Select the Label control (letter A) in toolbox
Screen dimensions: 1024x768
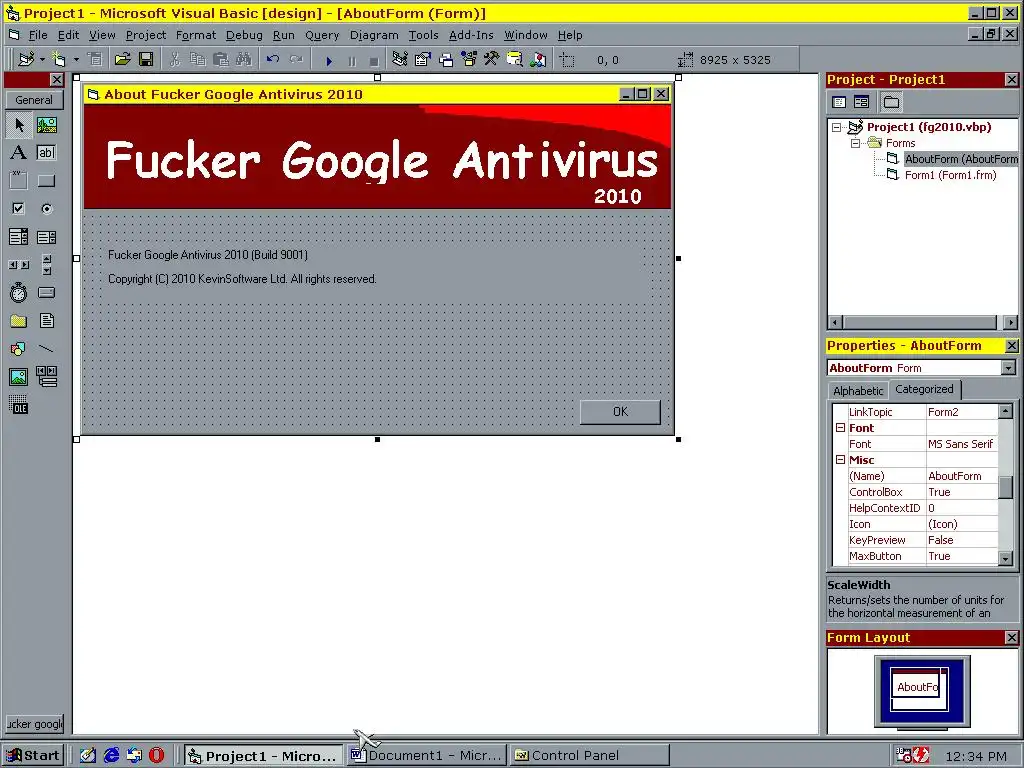19,153
